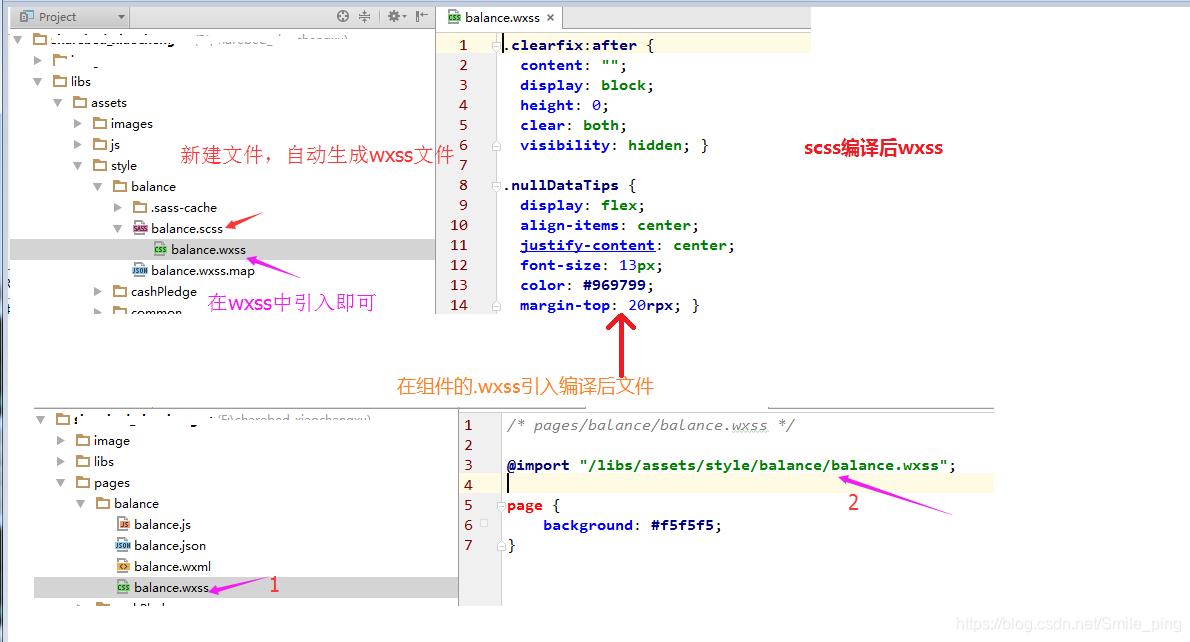
Task: Select balance.scss in the project tree
Action: pos(187,228)
